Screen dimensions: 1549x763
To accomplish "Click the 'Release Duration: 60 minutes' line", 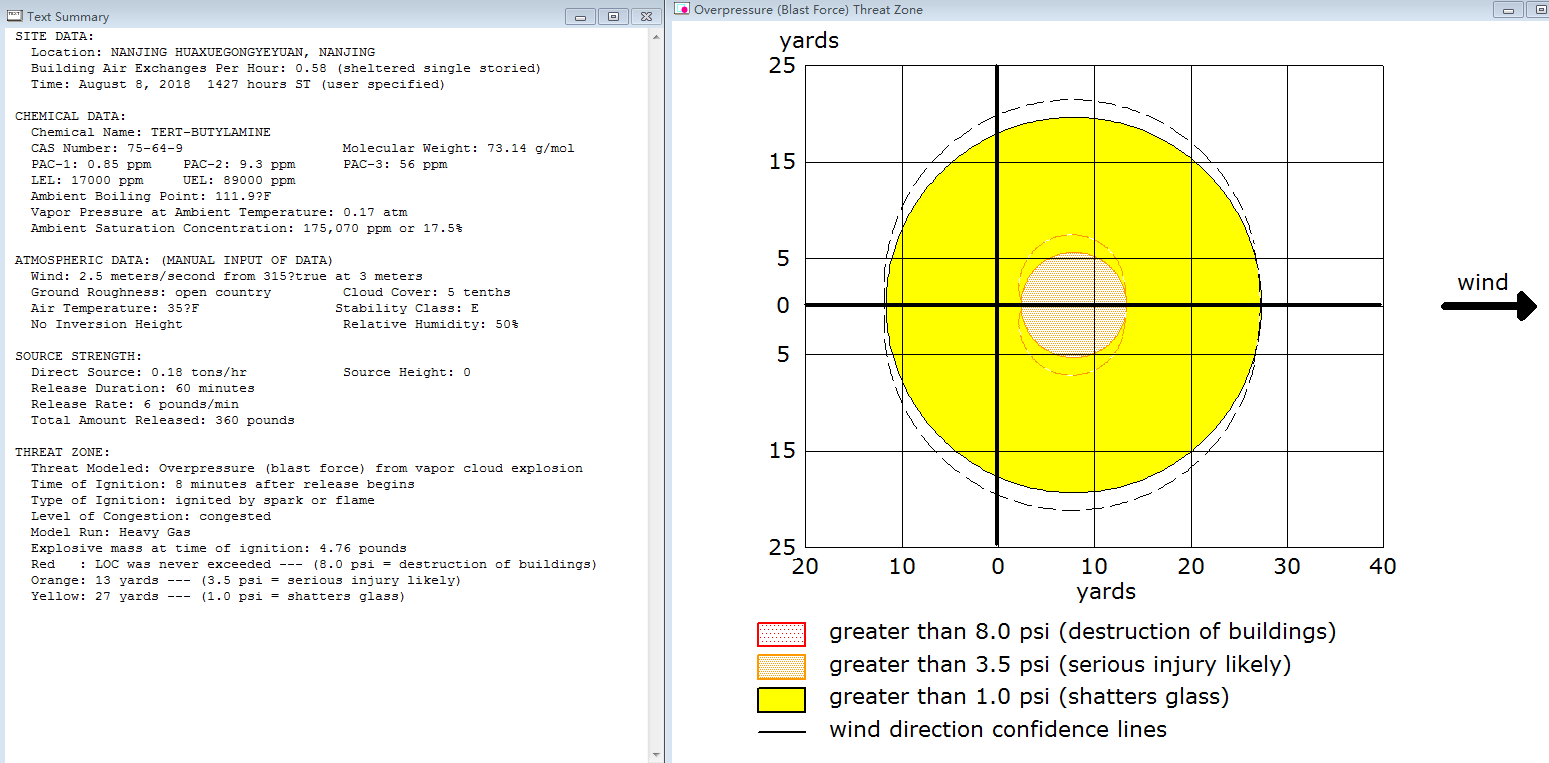I will pyautogui.click(x=143, y=388).
